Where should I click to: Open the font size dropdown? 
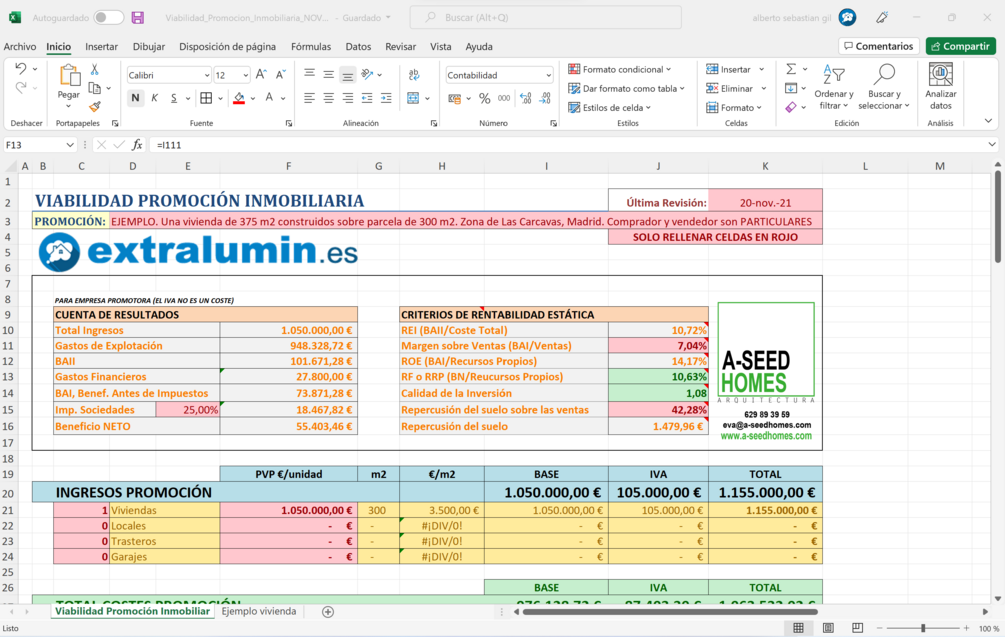tap(245, 76)
